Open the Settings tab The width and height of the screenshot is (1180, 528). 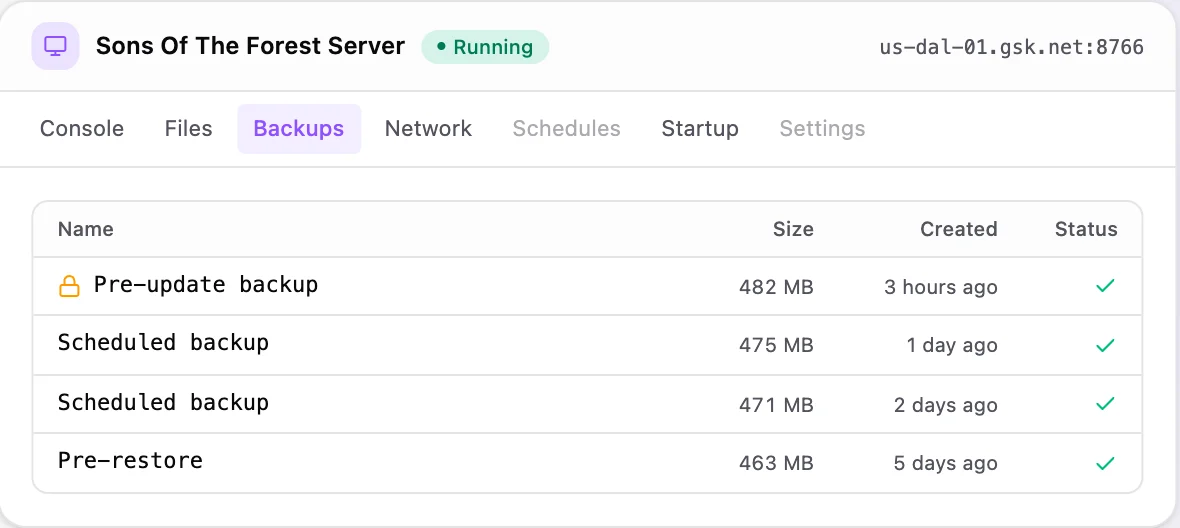(823, 129)
